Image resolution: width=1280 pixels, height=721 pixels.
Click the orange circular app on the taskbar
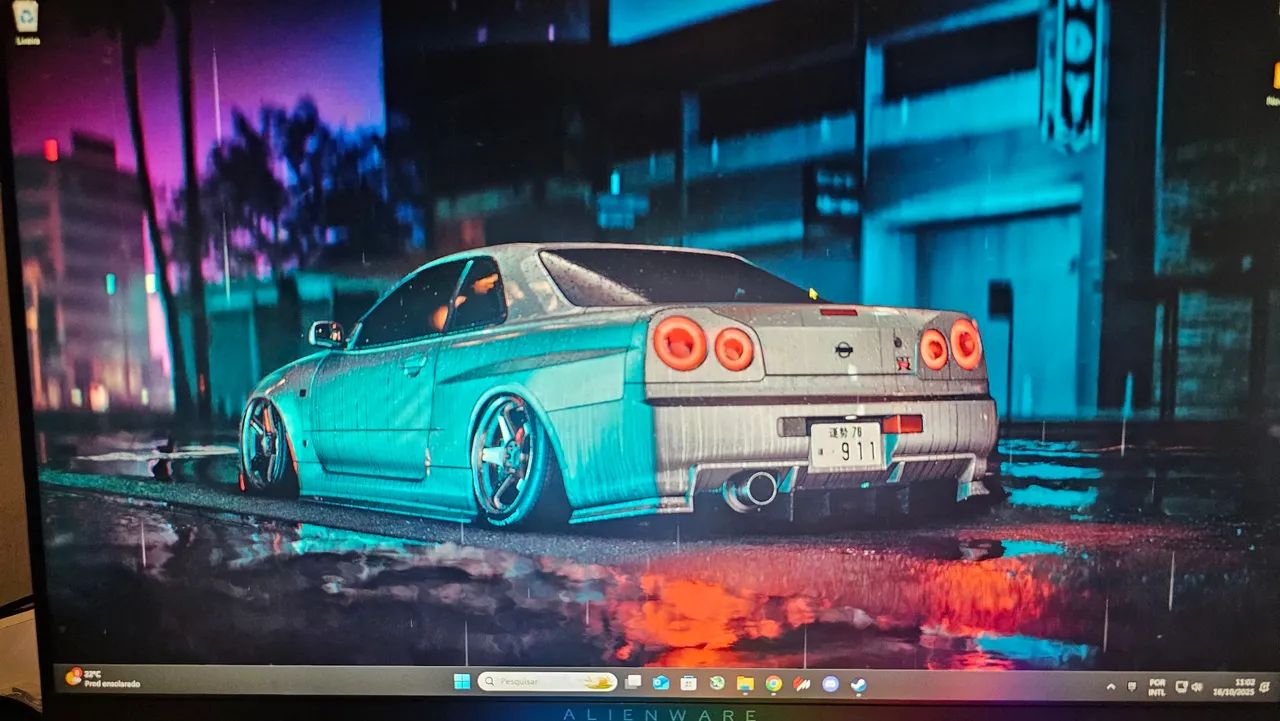(x=773, y=684)
